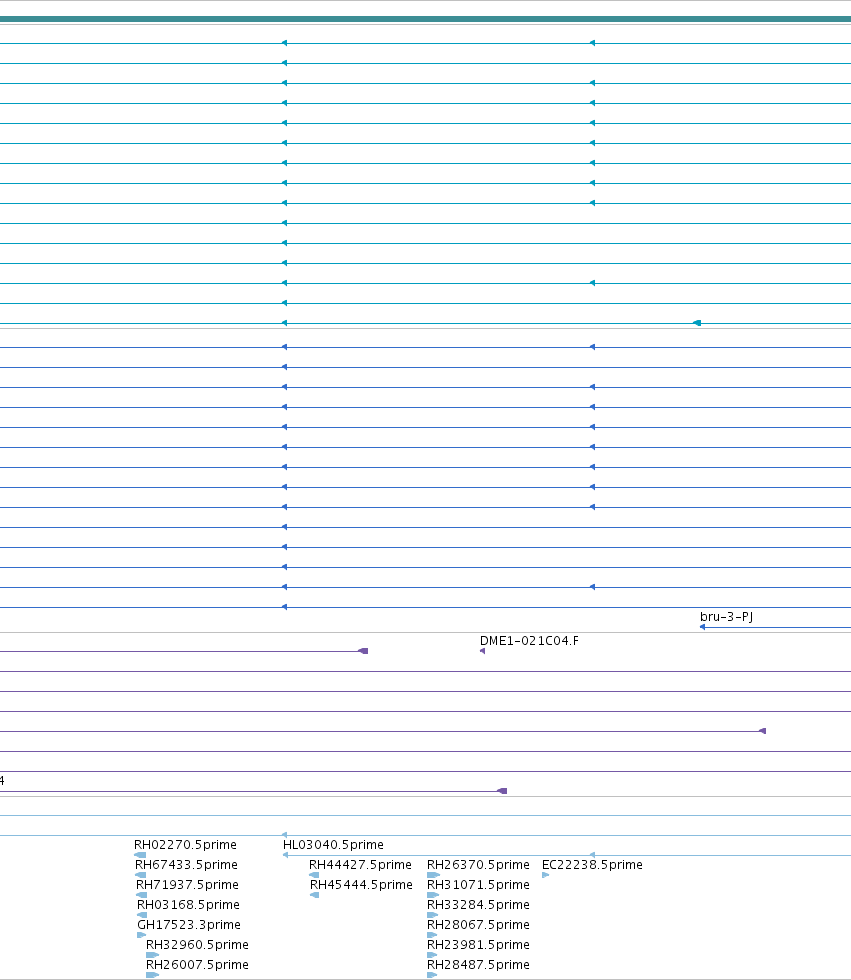This screenshot has width=851, height=980.
Task: Click the purple exon block on the row labeled 4
Action: tap(502, 791)
